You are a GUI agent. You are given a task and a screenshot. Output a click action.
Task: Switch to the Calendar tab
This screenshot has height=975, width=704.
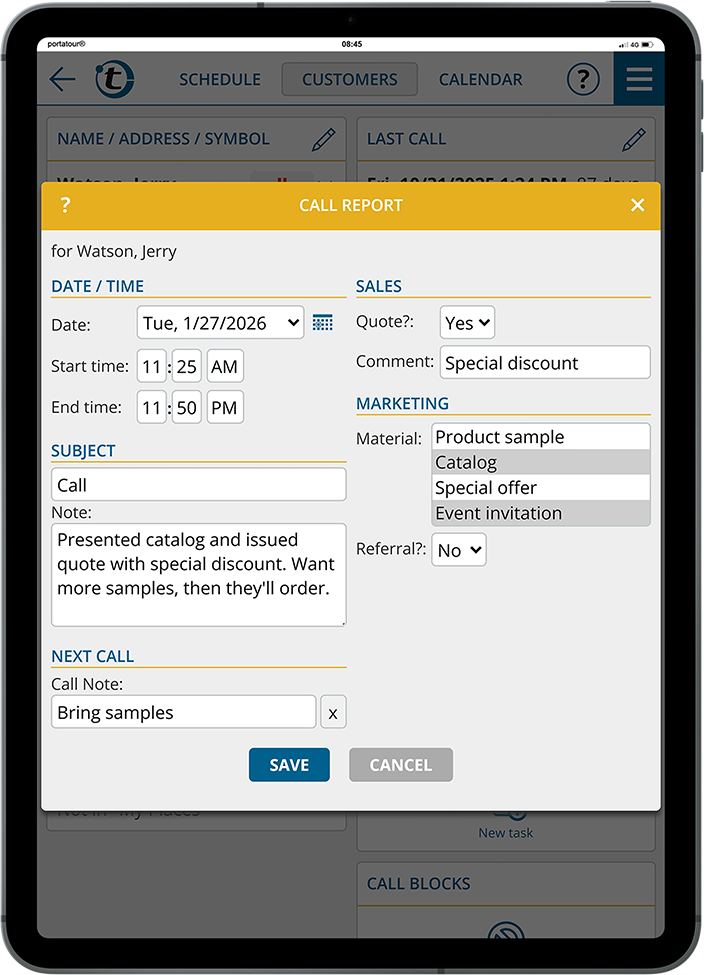tap(480, 80)
